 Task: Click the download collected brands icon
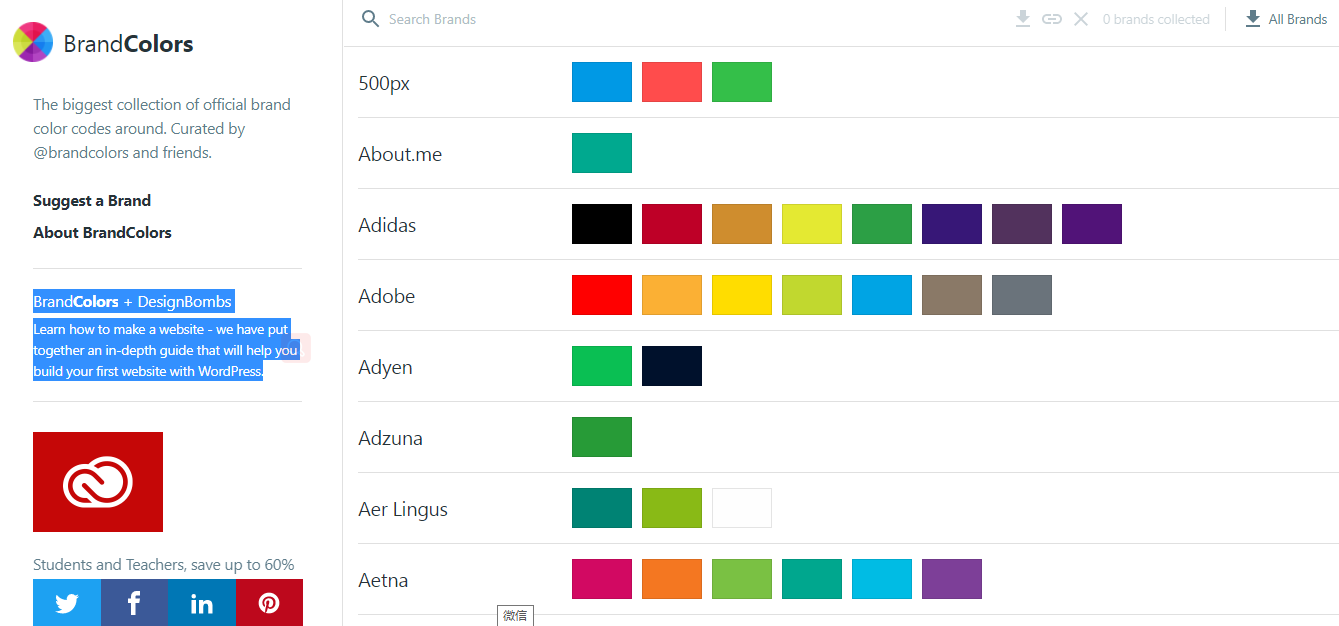coord(1022,19)
